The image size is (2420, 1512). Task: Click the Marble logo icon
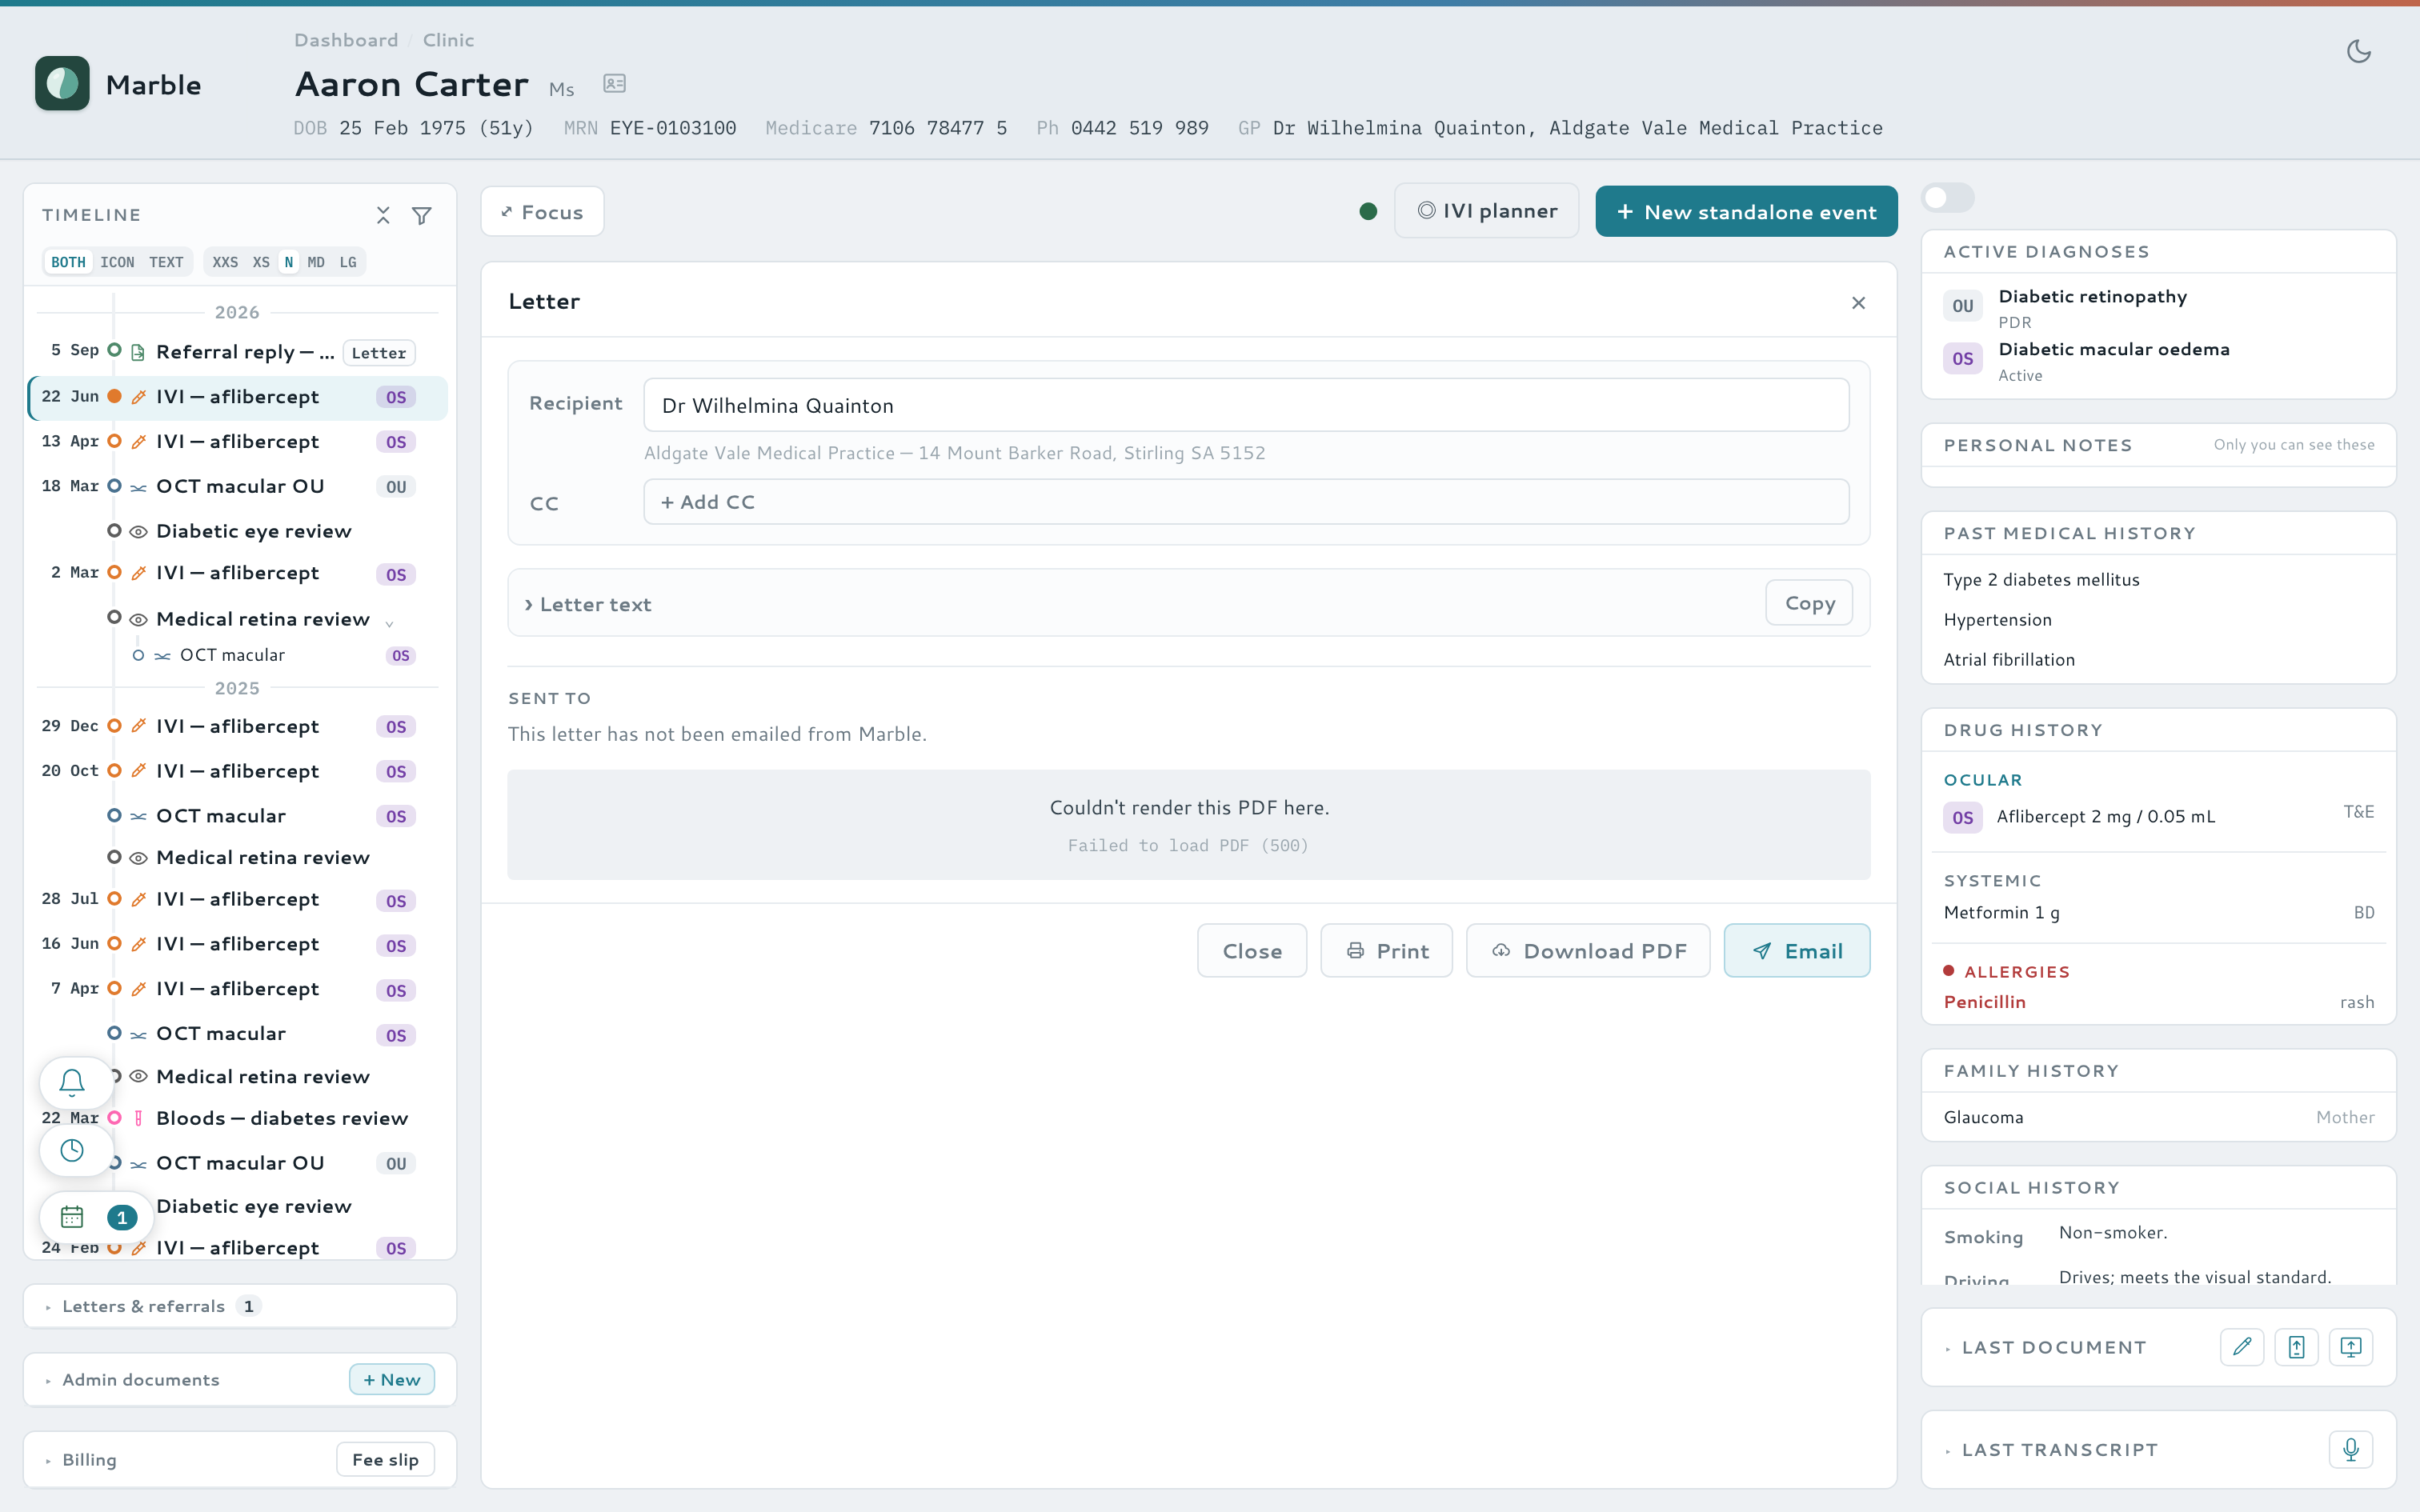(x=62, y=84)
